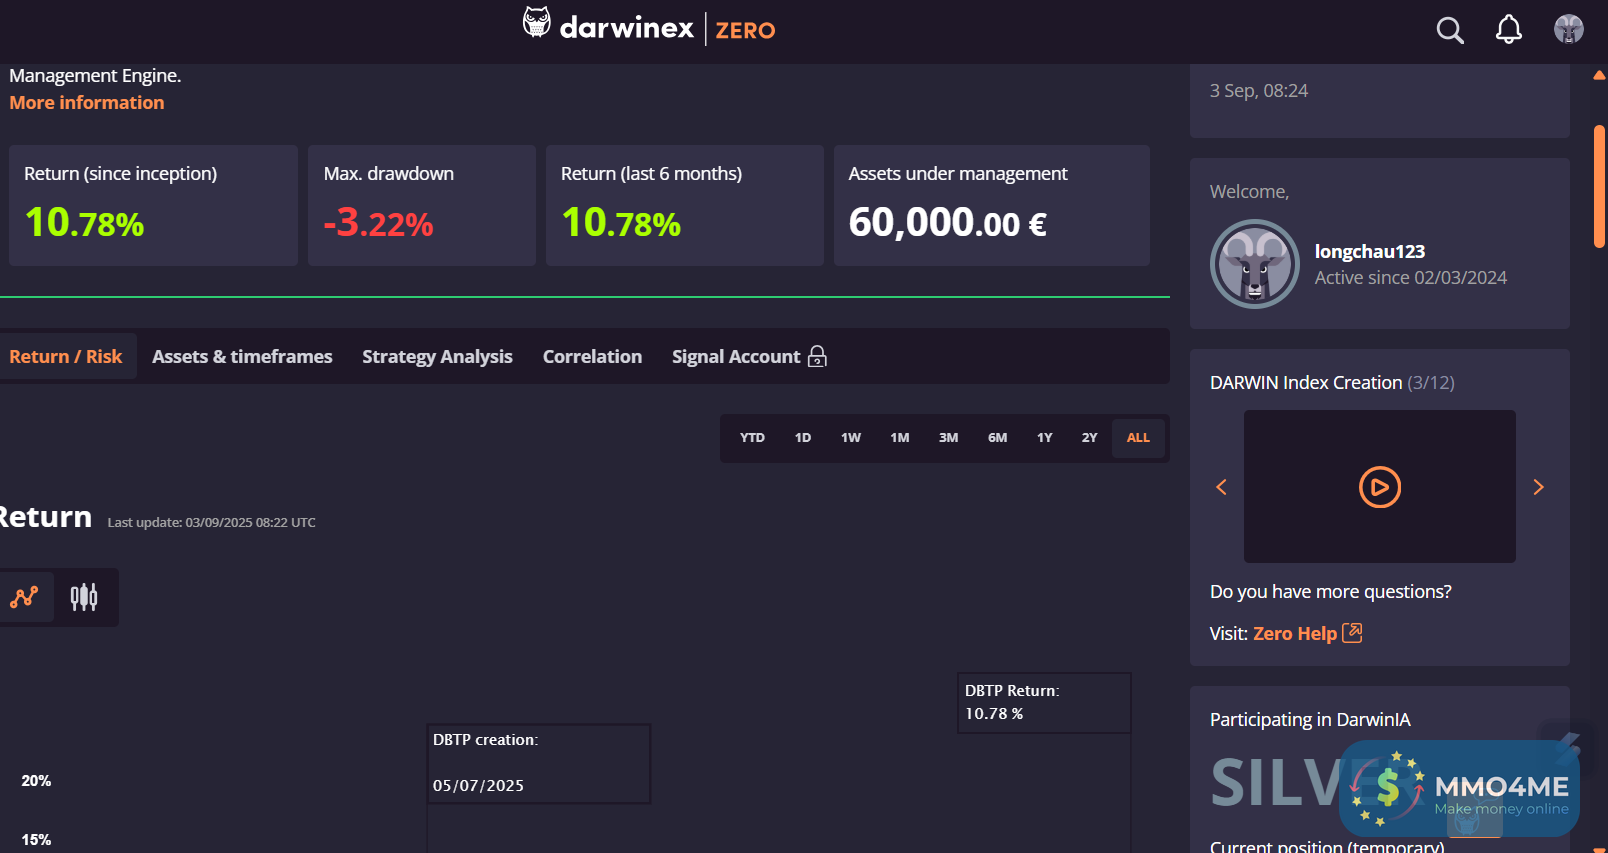The width and height of the screenshot is (1608, 853).
Task: Open the Zero Help link
Action: (x=1295, y=633)
